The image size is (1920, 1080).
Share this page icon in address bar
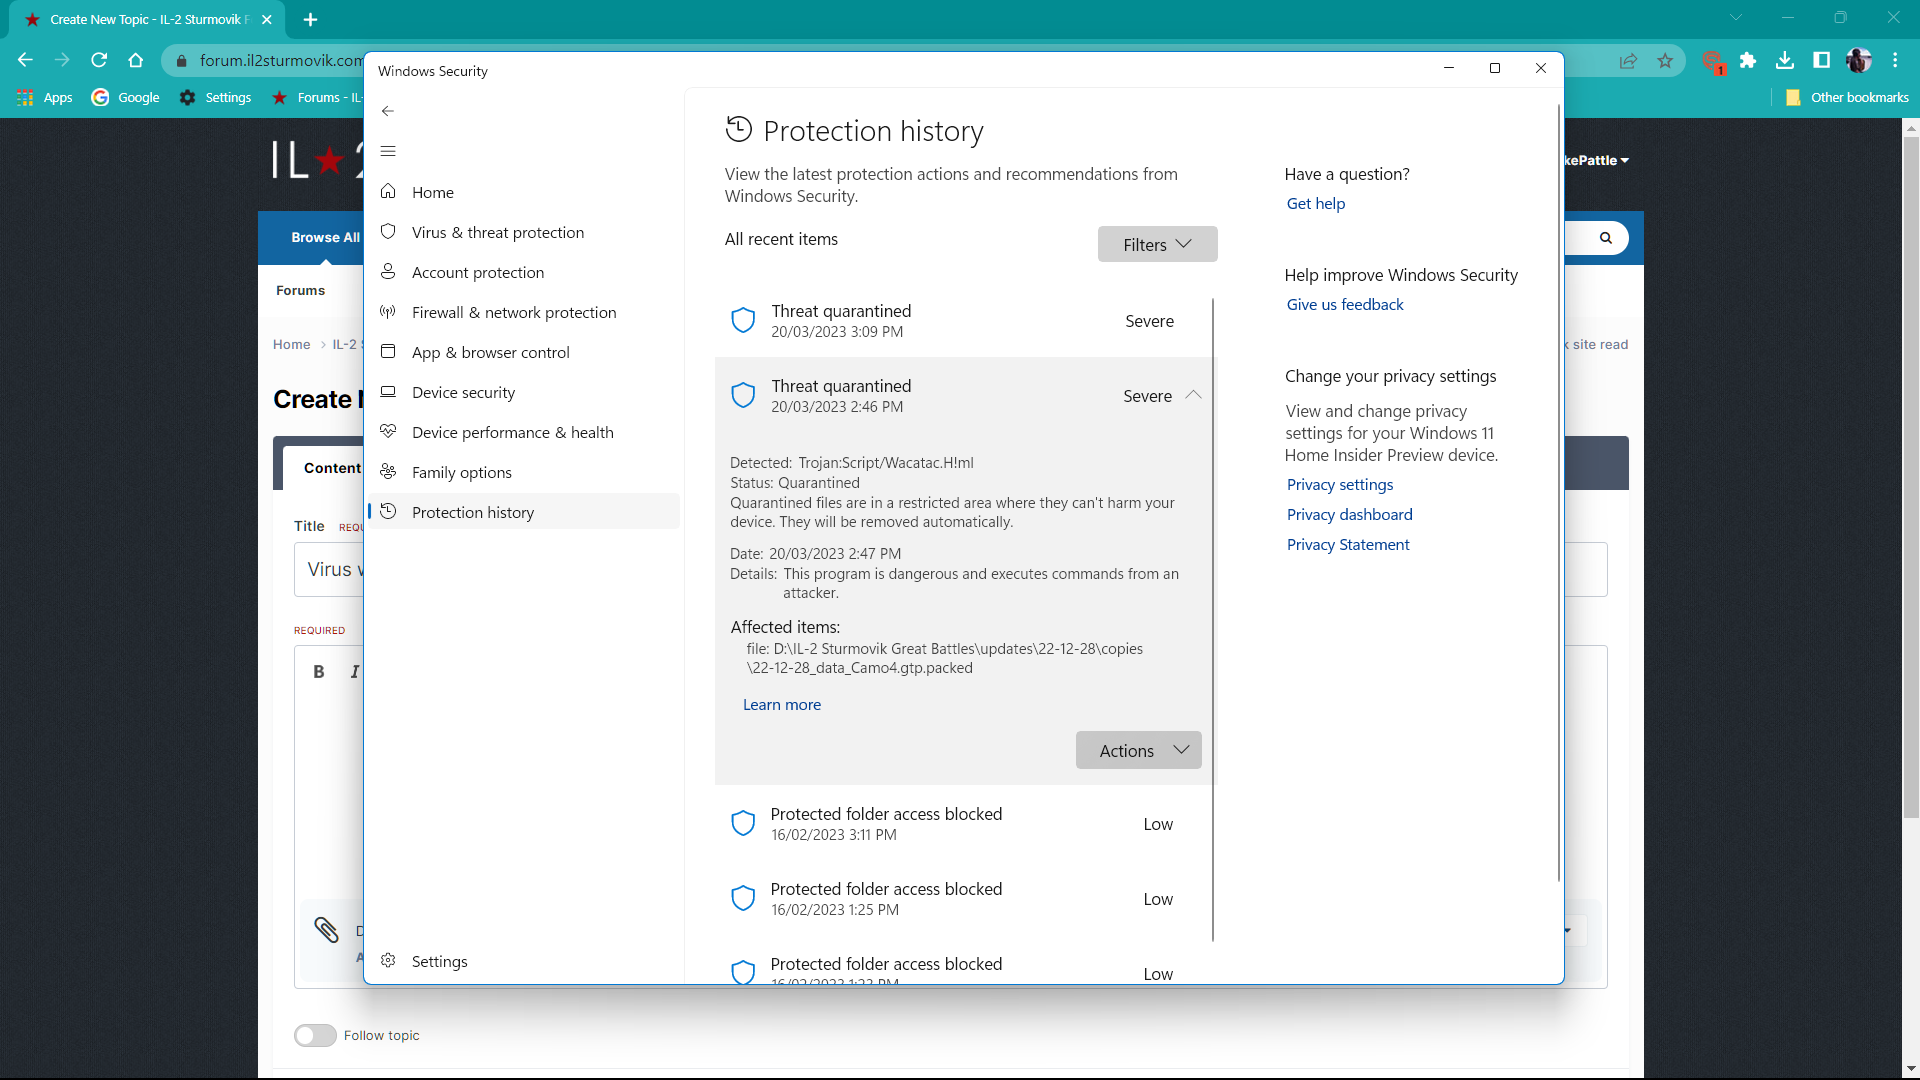point(1628,61)
